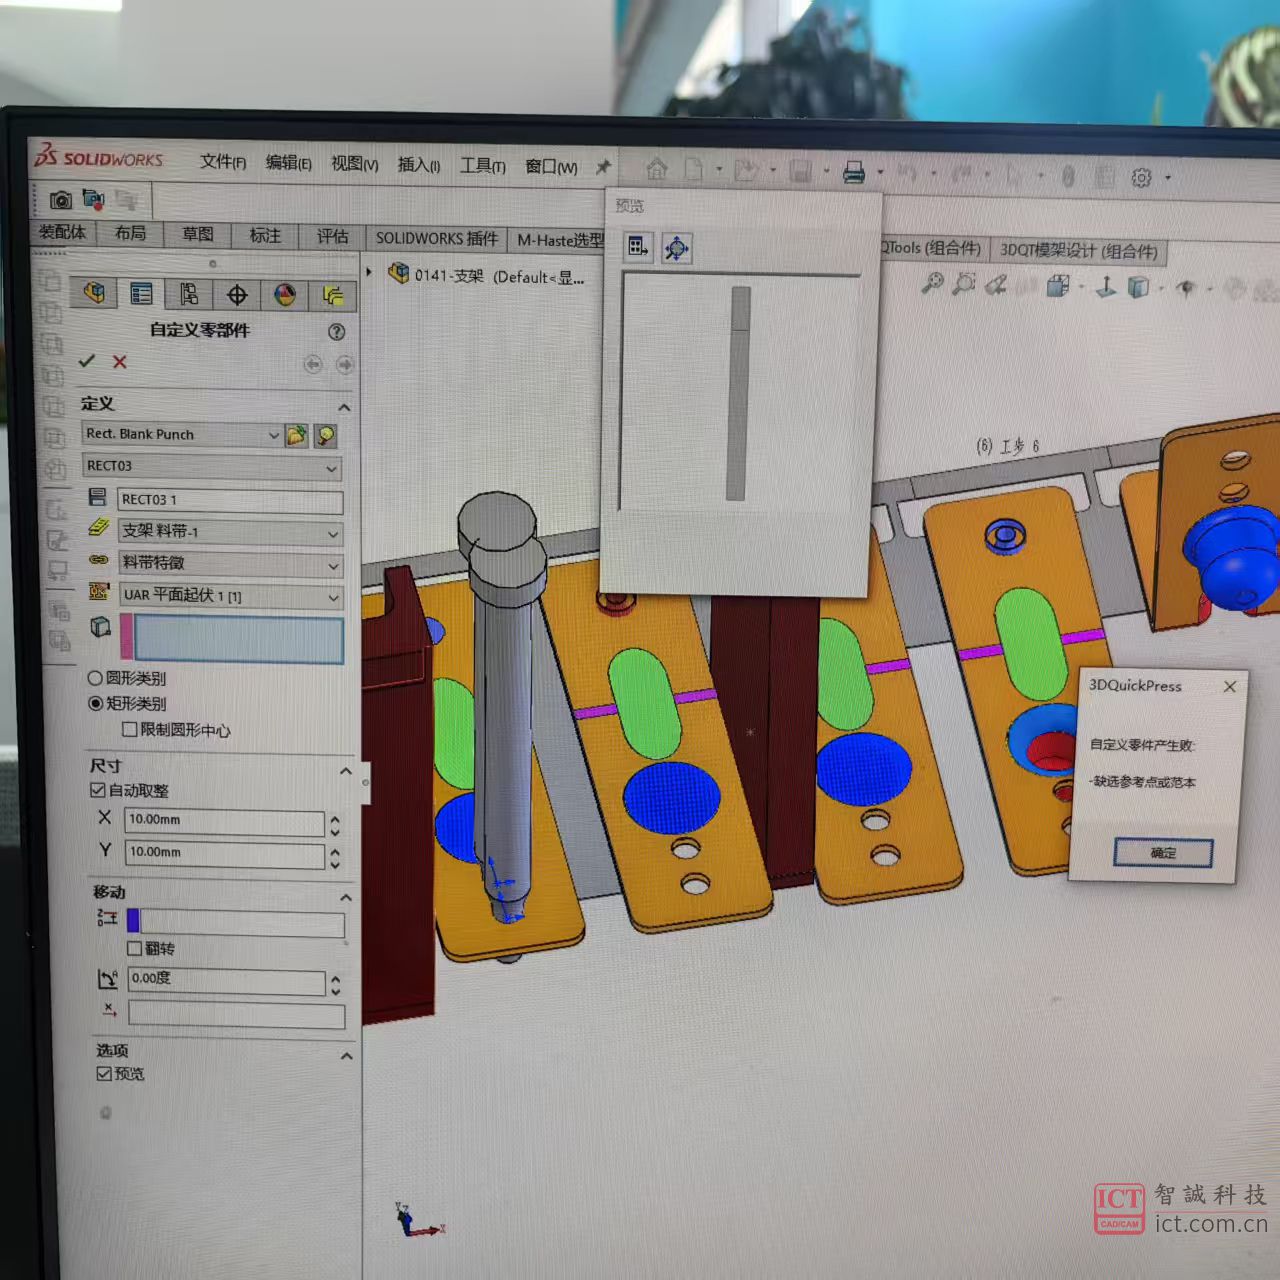Viewport: 1280px width, 1280px height.
Task: Open the 支架 料带-1 dropdown
Action: pyautogui.click(x=333, y=534)
